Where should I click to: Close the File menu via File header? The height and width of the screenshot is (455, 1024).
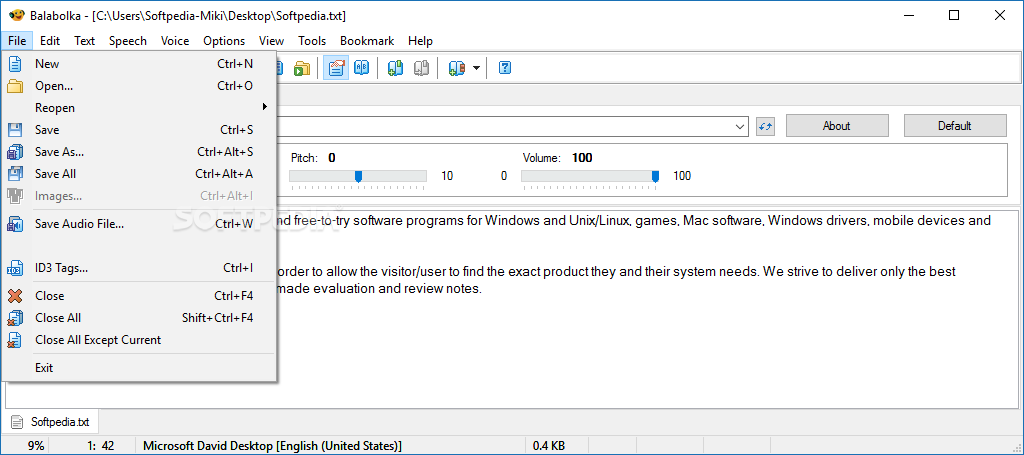17,40
